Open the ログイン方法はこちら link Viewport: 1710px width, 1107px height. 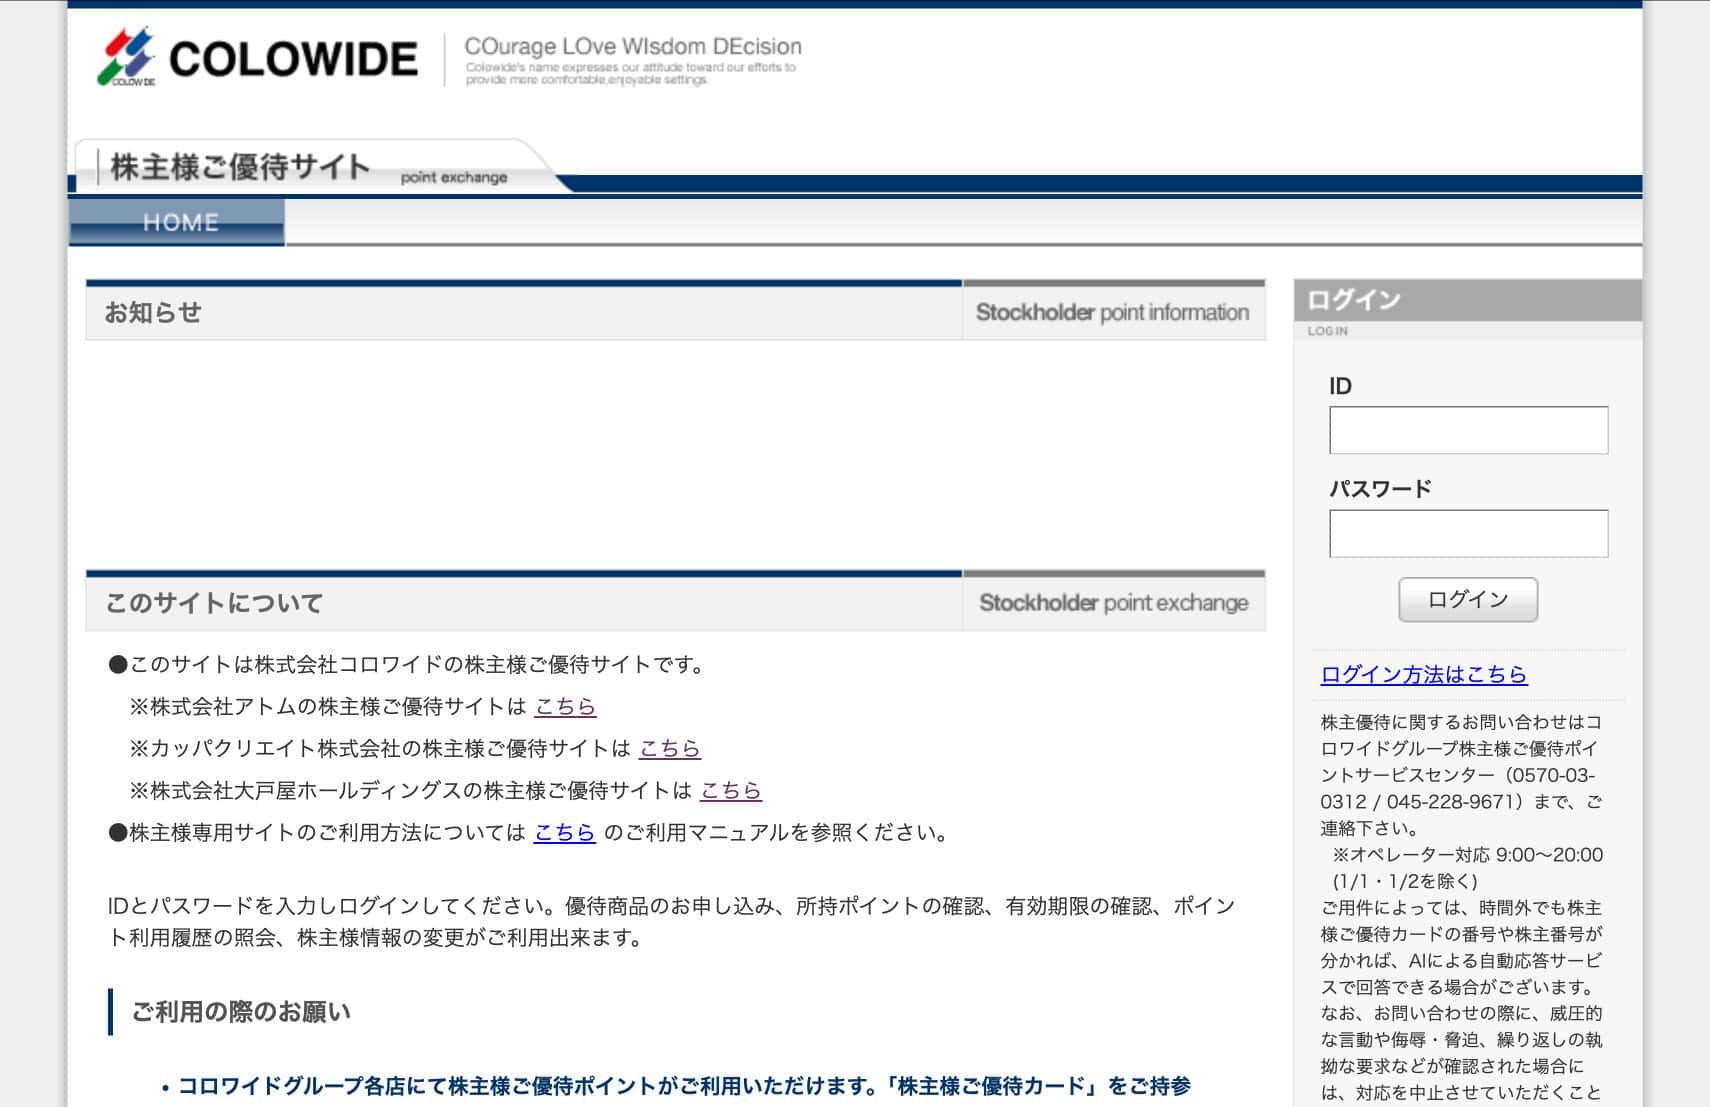click(x=1424, y=674)
